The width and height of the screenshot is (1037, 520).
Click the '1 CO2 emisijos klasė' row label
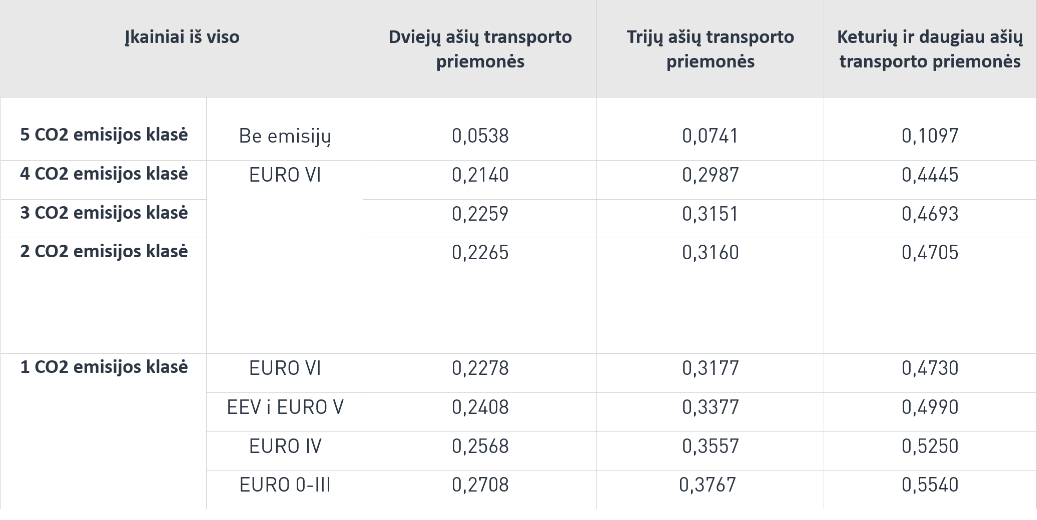(x=104, y=367)
